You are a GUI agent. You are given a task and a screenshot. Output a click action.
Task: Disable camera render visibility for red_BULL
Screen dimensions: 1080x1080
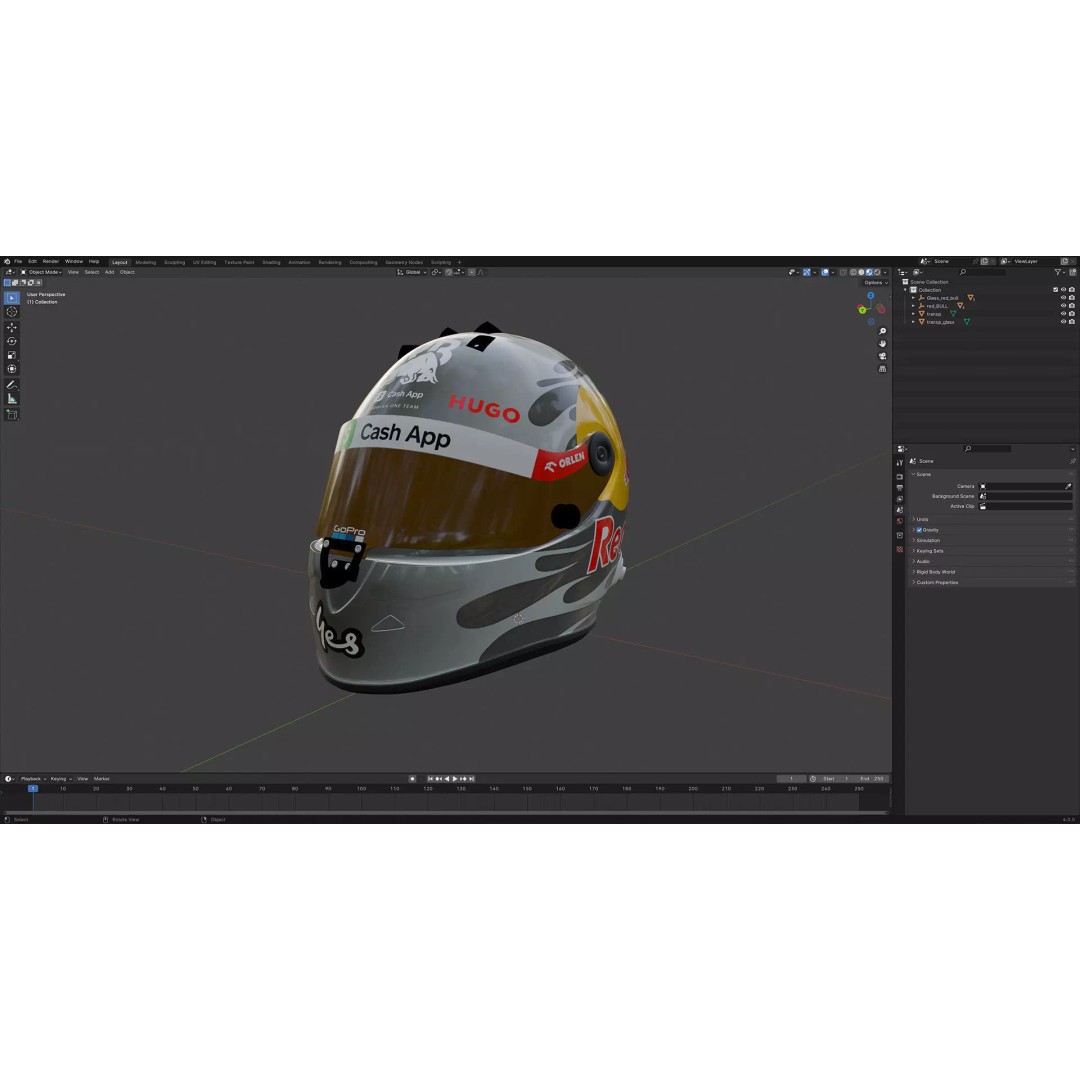click(x=1072, y=305)
